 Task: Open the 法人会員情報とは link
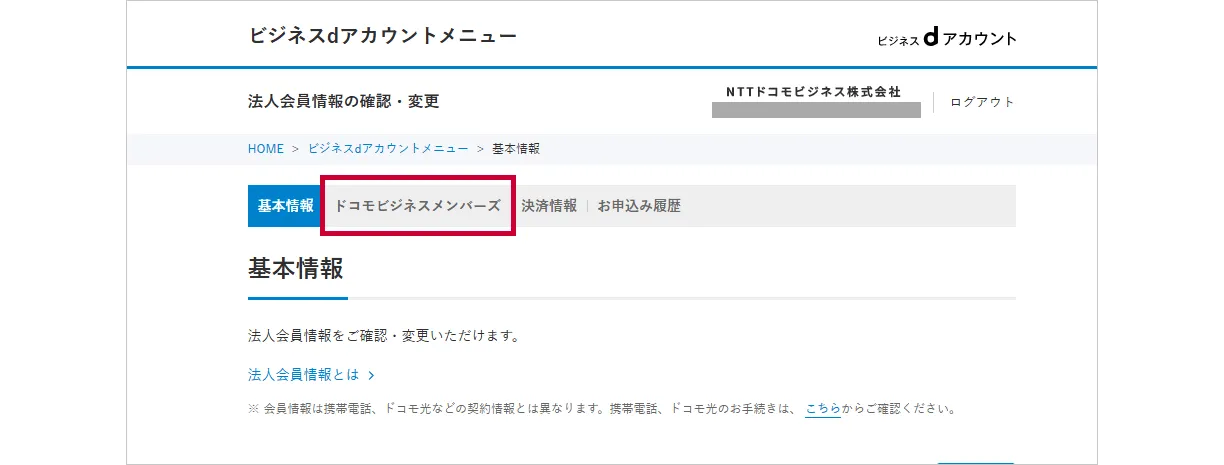(x=303, y=376)
